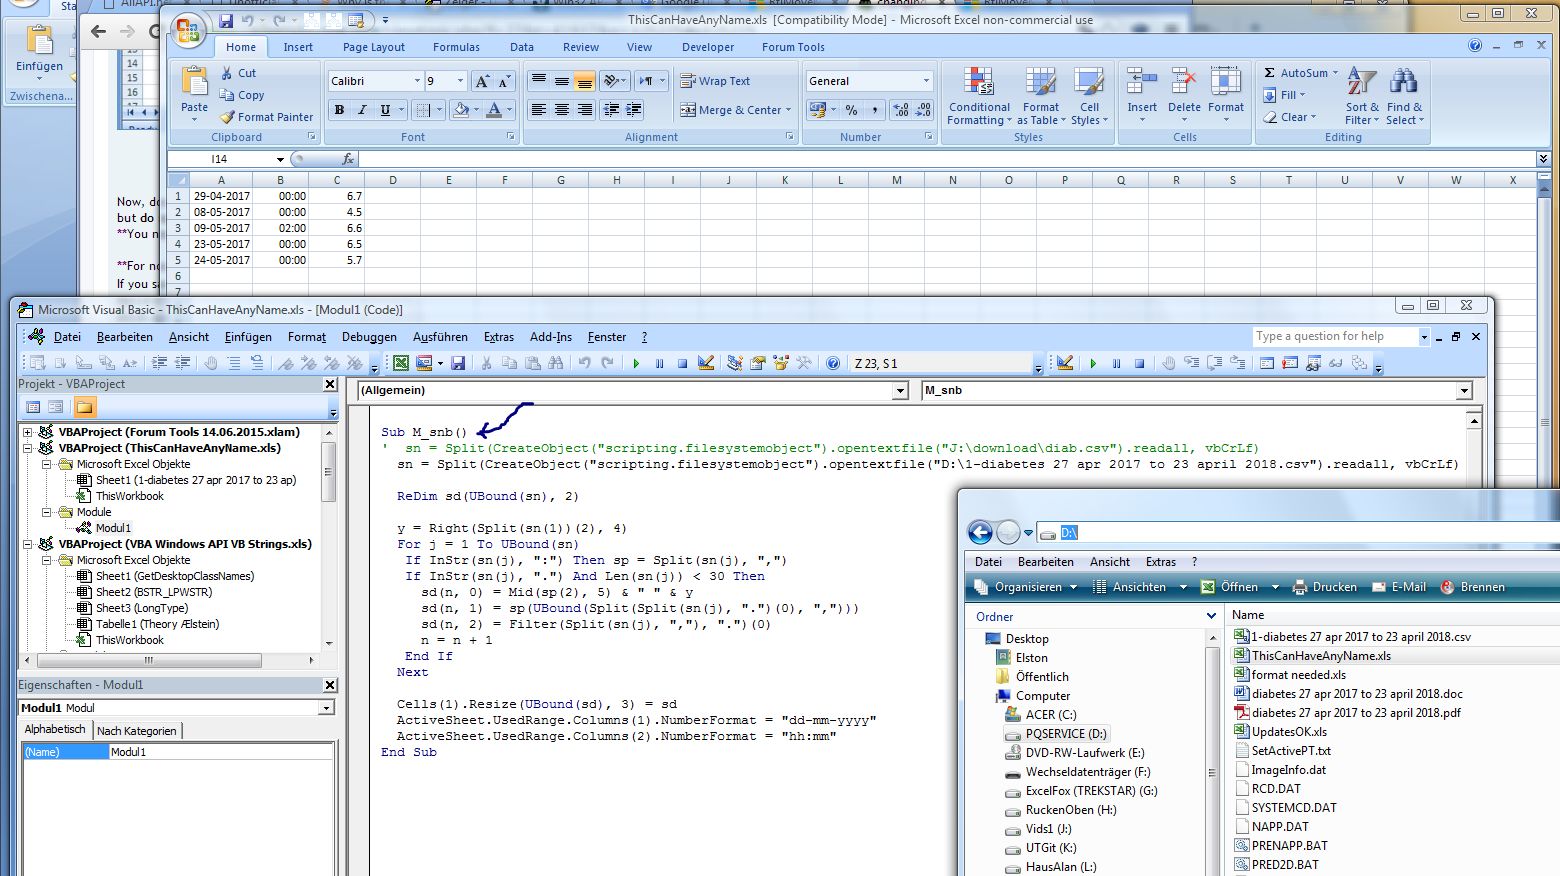This screenshot has width=1560, height=876.
Task: Click the Paste clipboard icon in Excel
Action: [x=195, y=80]
